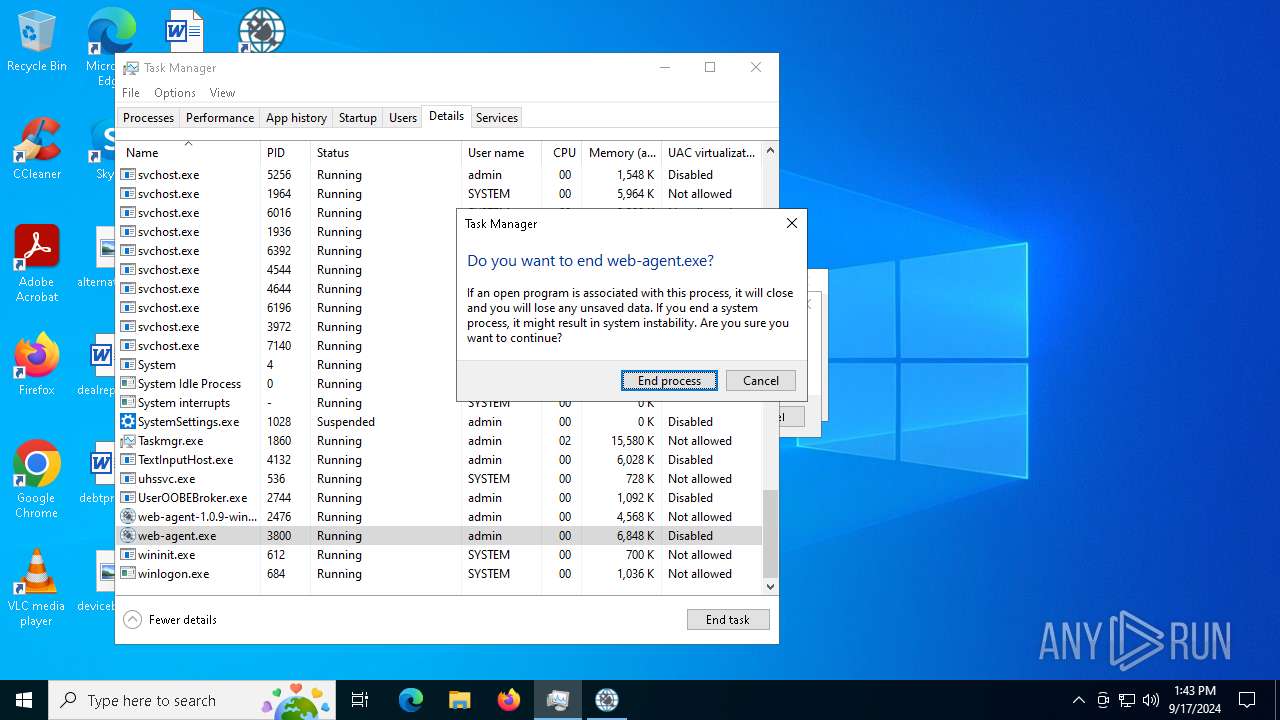This screenshot has height=720, width=1280.
Task: Open the File menu
Action: tap(131, 93)
